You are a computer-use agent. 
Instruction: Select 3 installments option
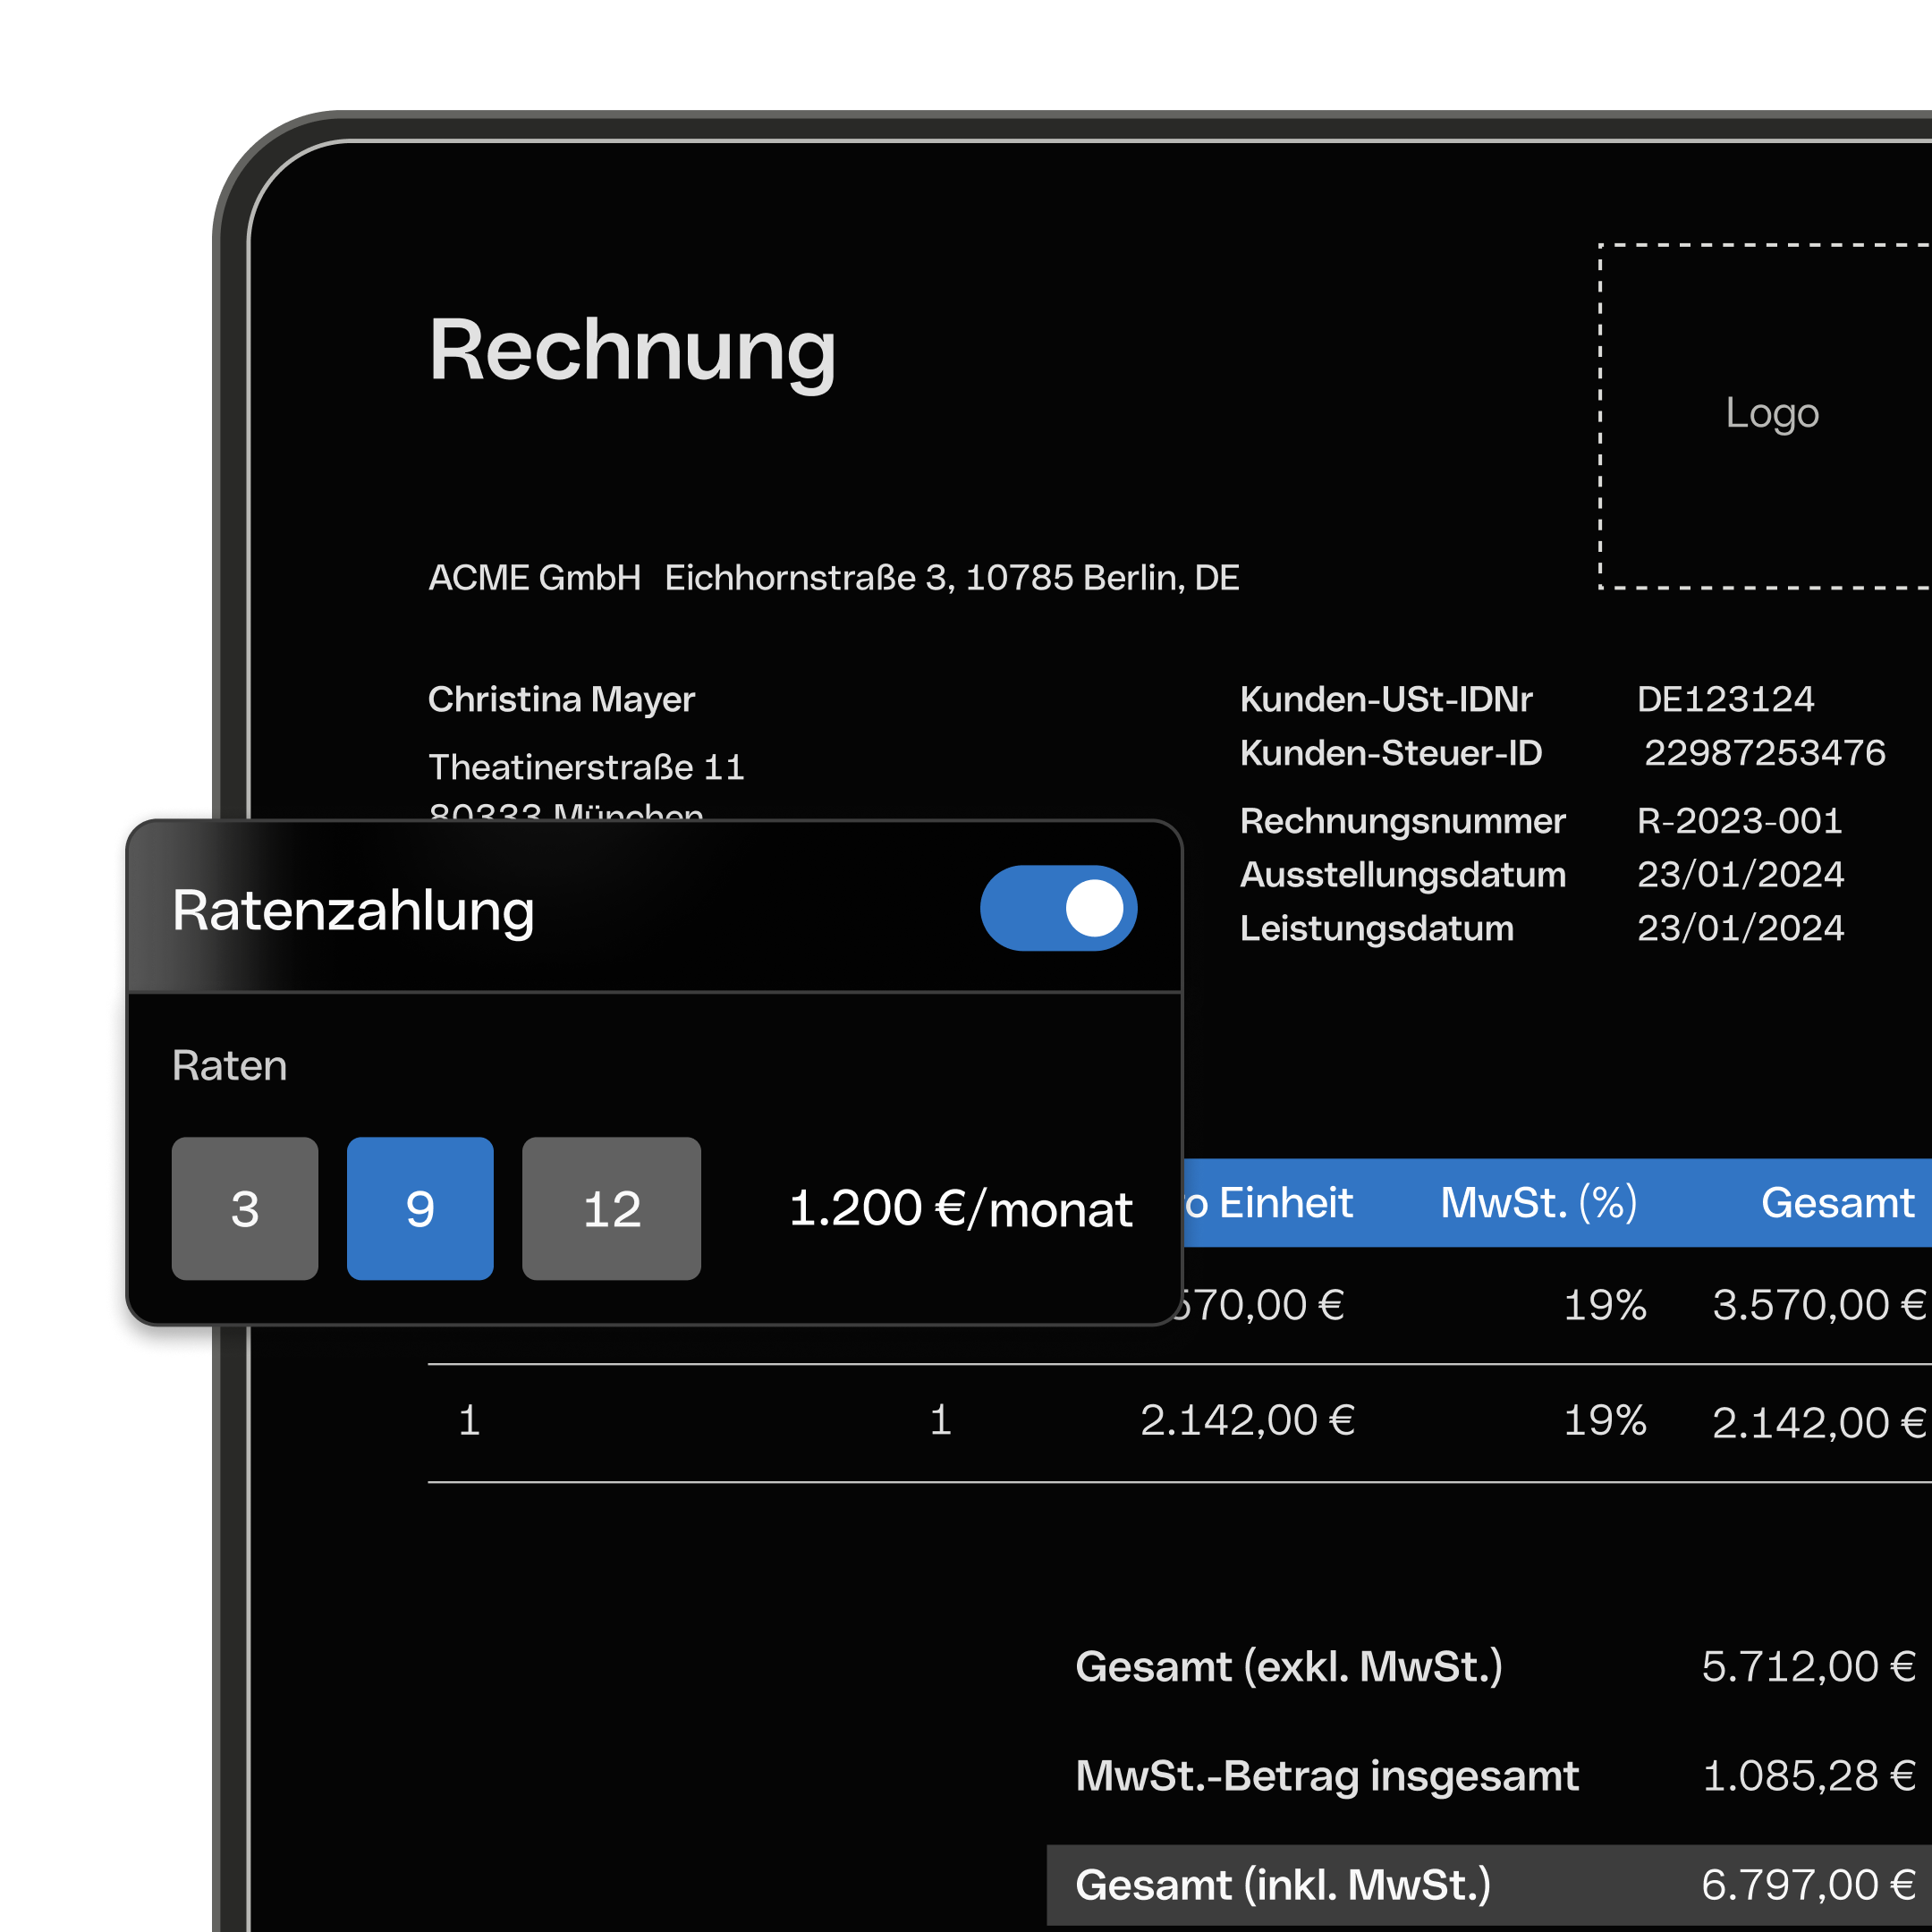pyautogui.click(x=245, y=1208)
